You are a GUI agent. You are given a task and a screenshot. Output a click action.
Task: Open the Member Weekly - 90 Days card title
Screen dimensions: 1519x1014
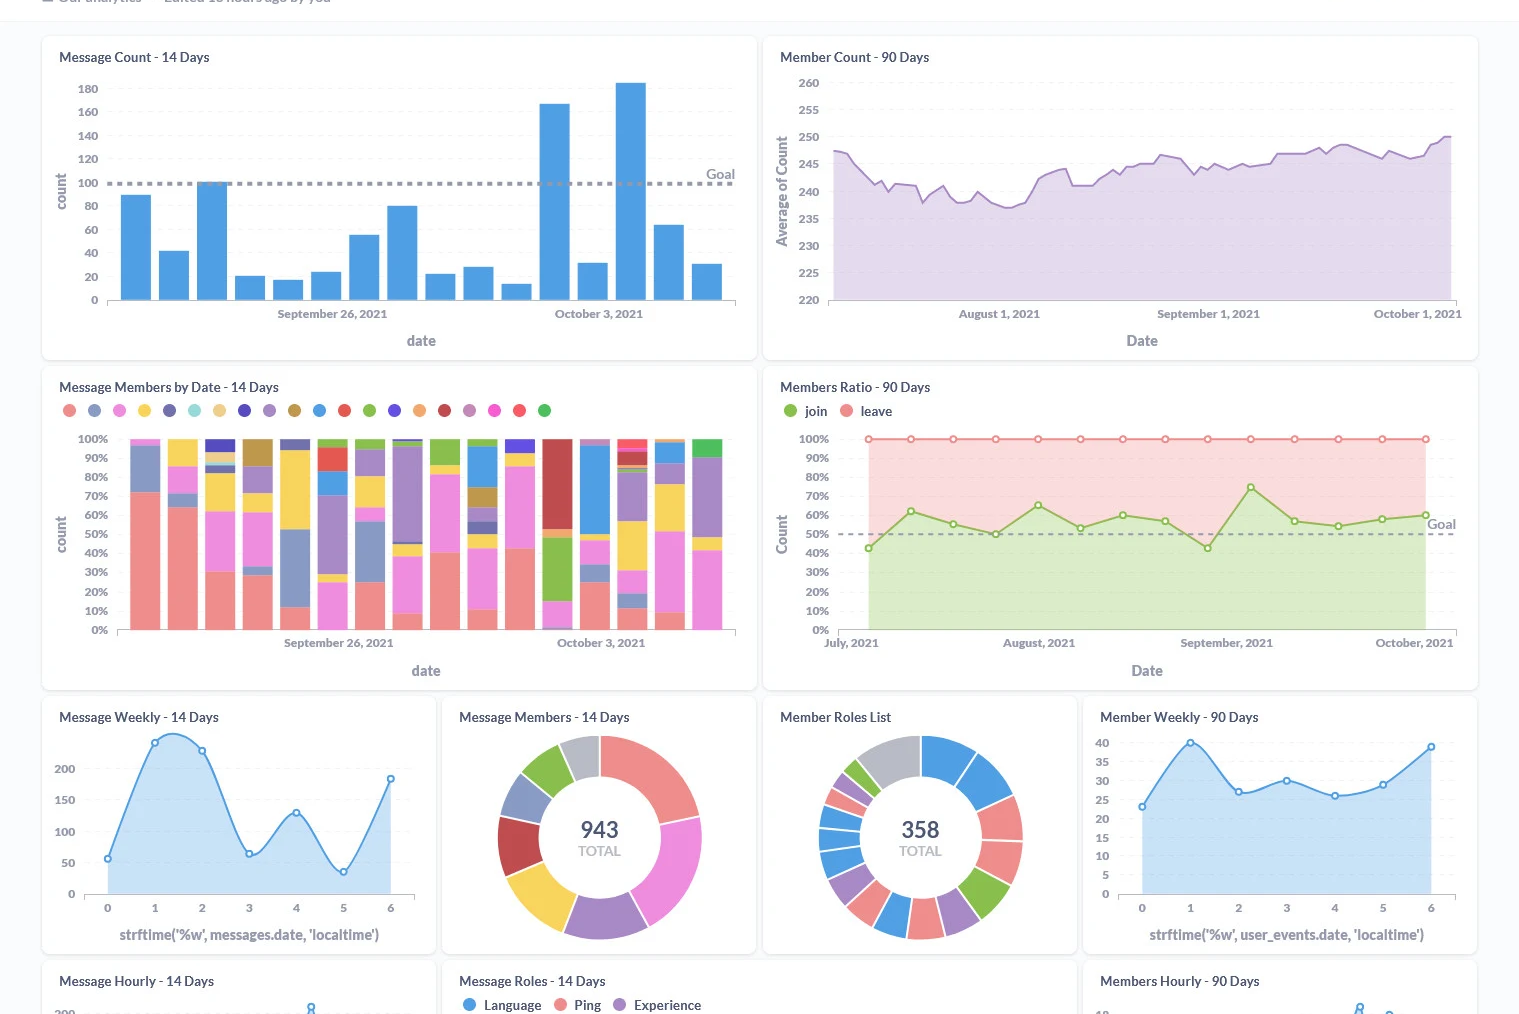pyautogui.click(x=1179, y=717)
